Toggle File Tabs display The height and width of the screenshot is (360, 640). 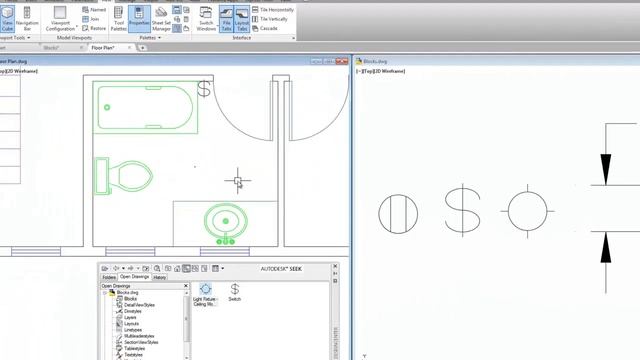[226, 19]
